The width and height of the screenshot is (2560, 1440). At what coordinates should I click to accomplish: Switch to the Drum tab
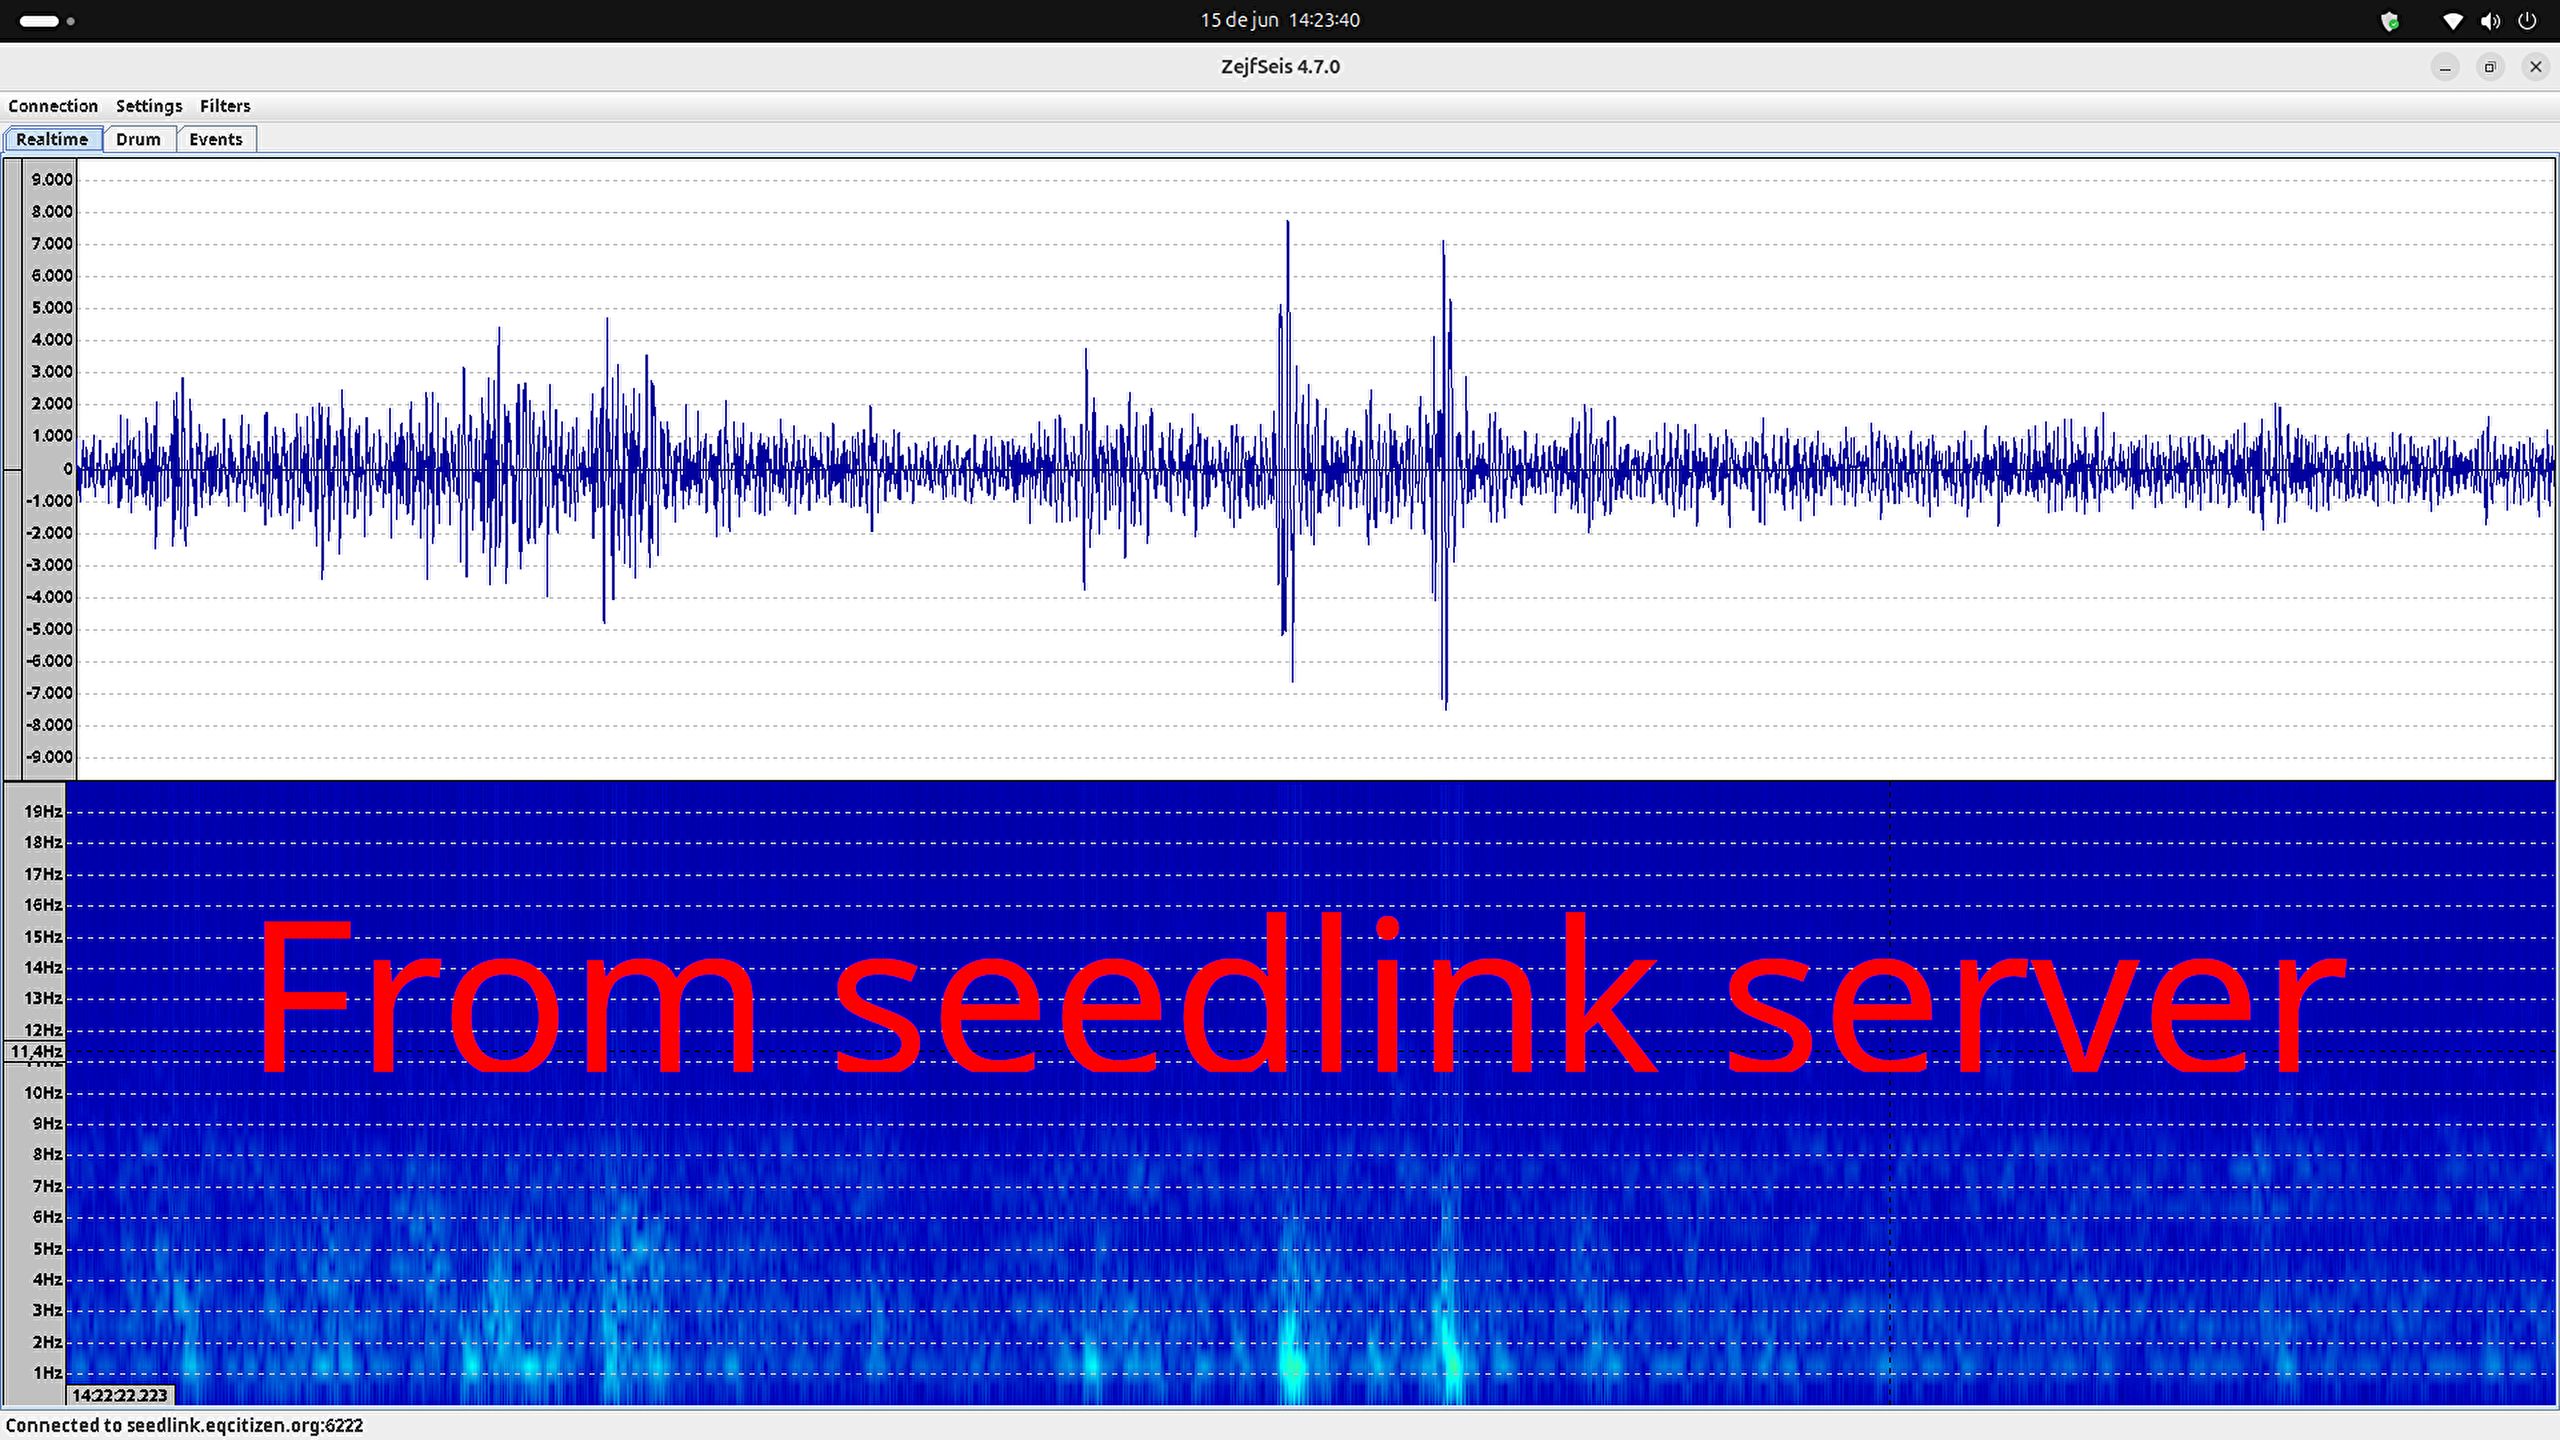138,139
